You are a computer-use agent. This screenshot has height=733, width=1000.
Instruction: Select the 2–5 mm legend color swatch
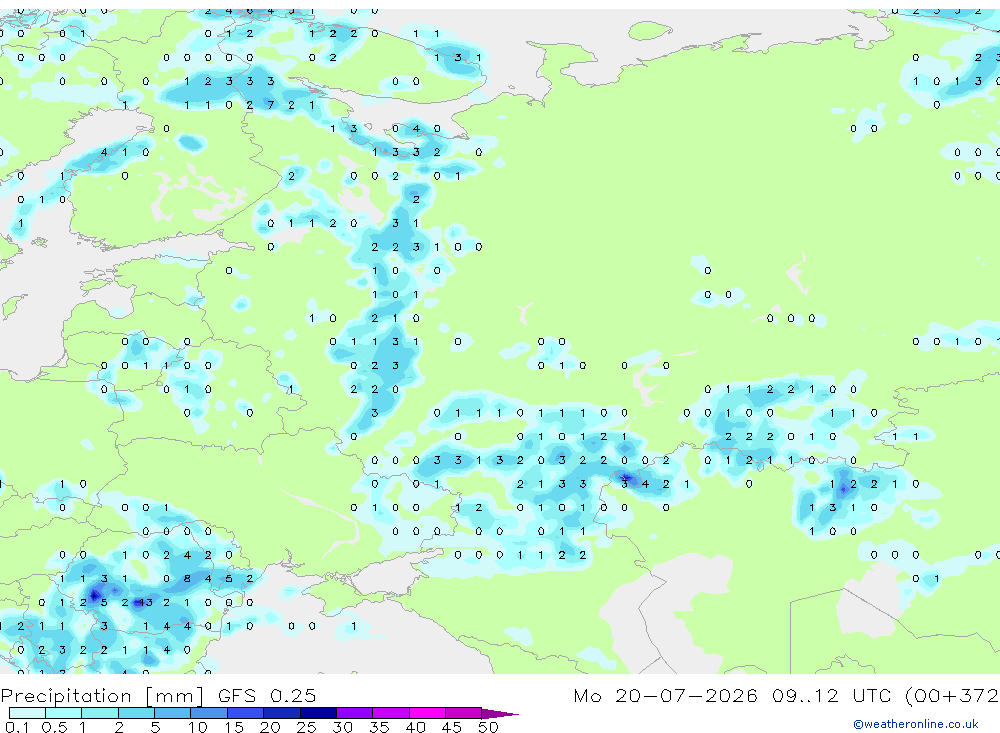click(x=136, y=713)
